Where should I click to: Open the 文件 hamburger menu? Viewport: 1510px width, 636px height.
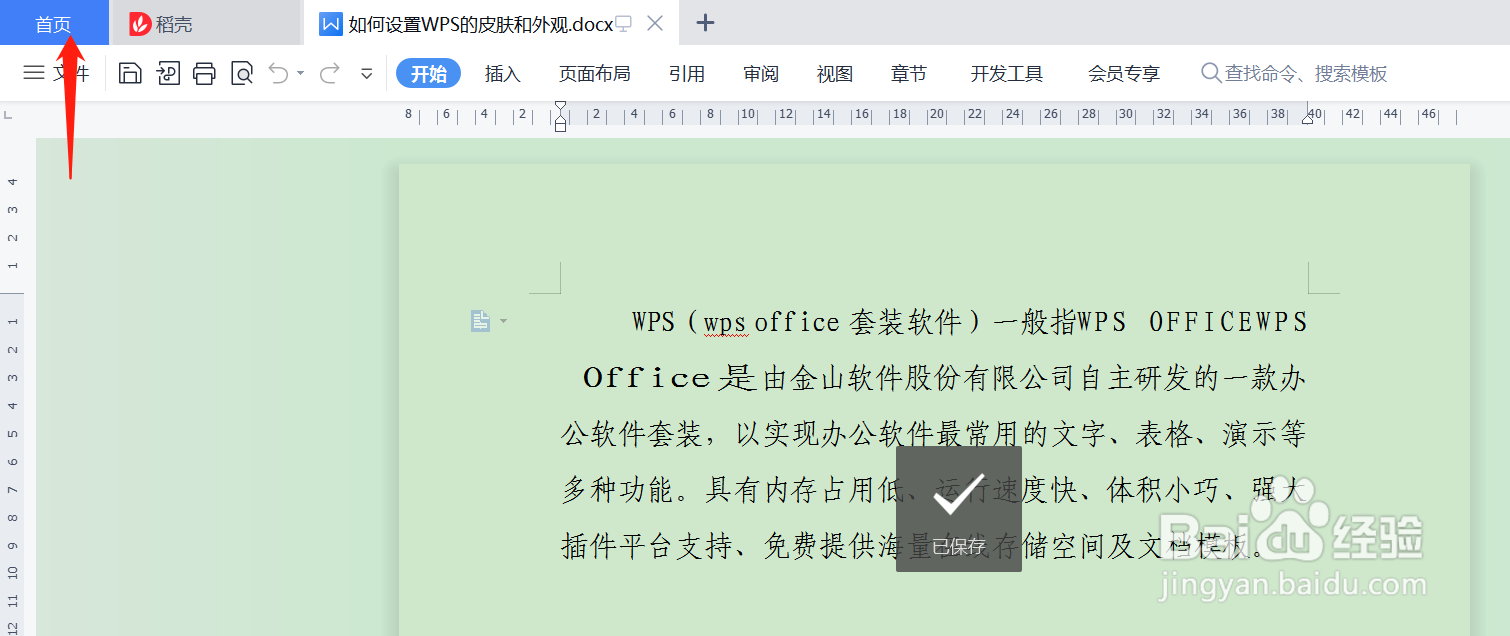click(x=57, y=73)
